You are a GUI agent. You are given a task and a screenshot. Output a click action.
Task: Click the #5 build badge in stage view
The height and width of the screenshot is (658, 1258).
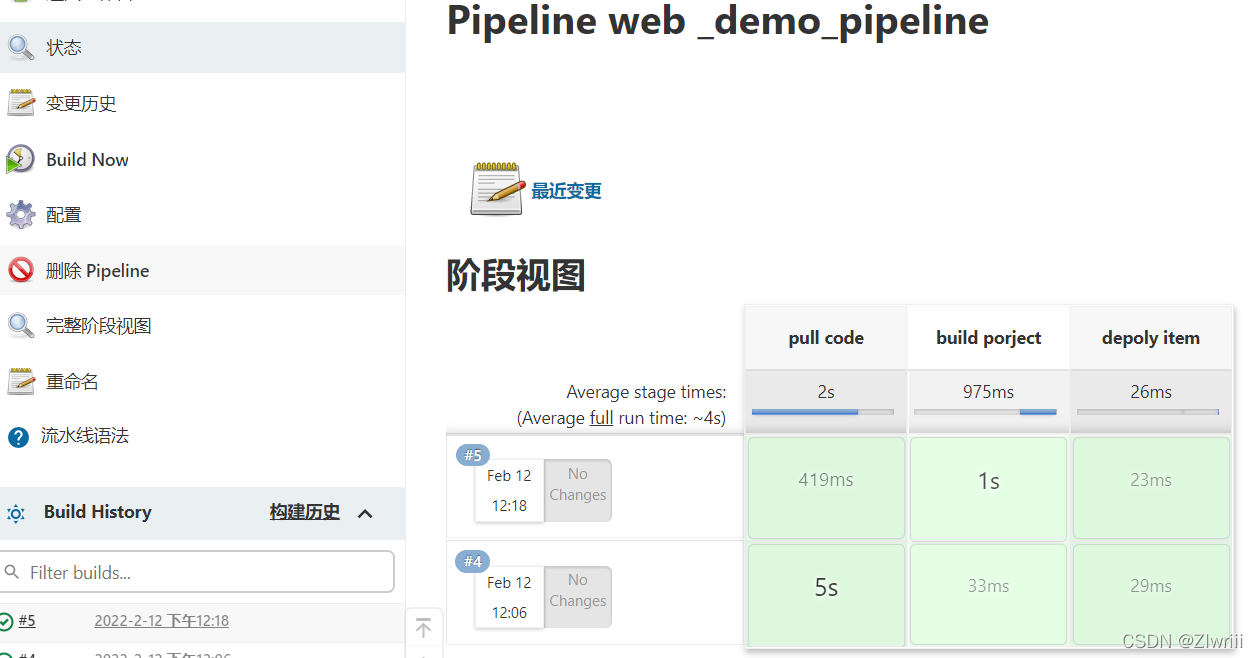[x=473, y=456]
